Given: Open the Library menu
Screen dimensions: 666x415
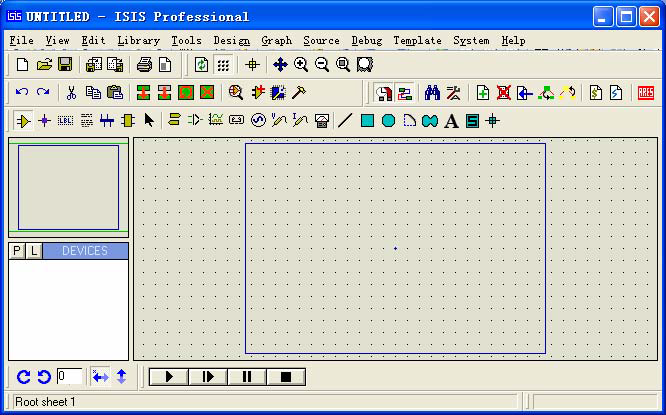Looking at the screenshot, I should 138,40.
